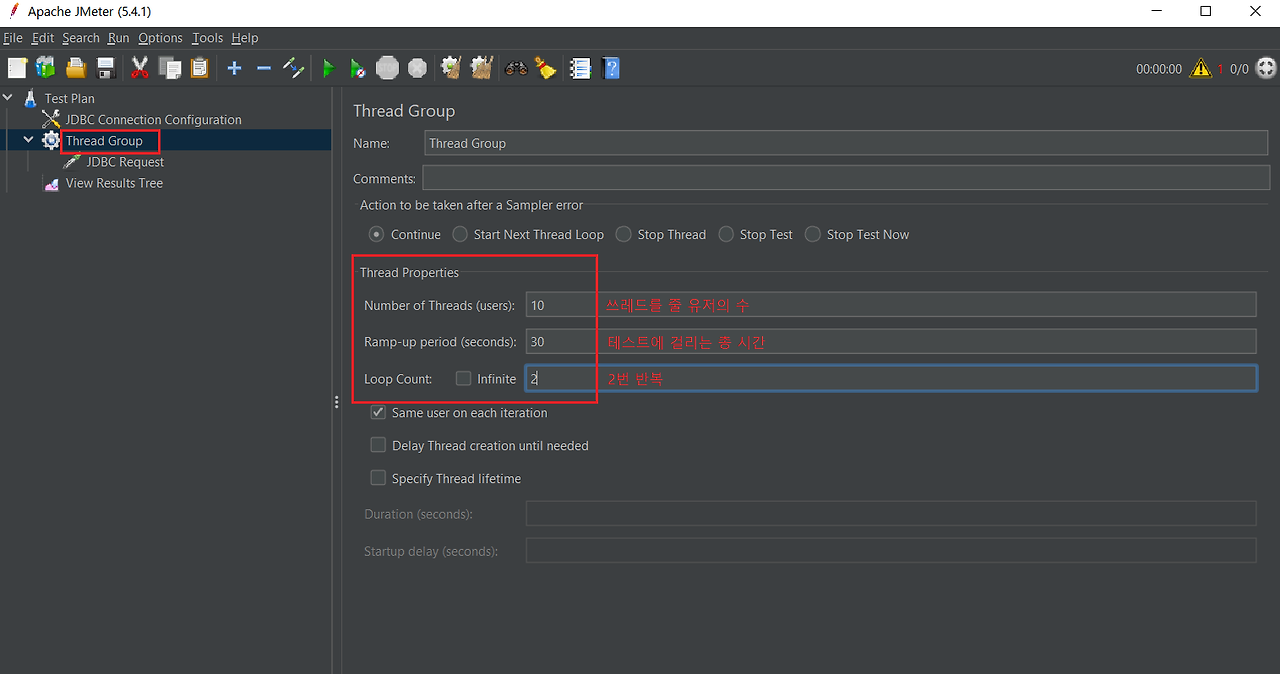Click the Open file folder icon
Screen dimensions: 1280x674
(x=76, y=68)
